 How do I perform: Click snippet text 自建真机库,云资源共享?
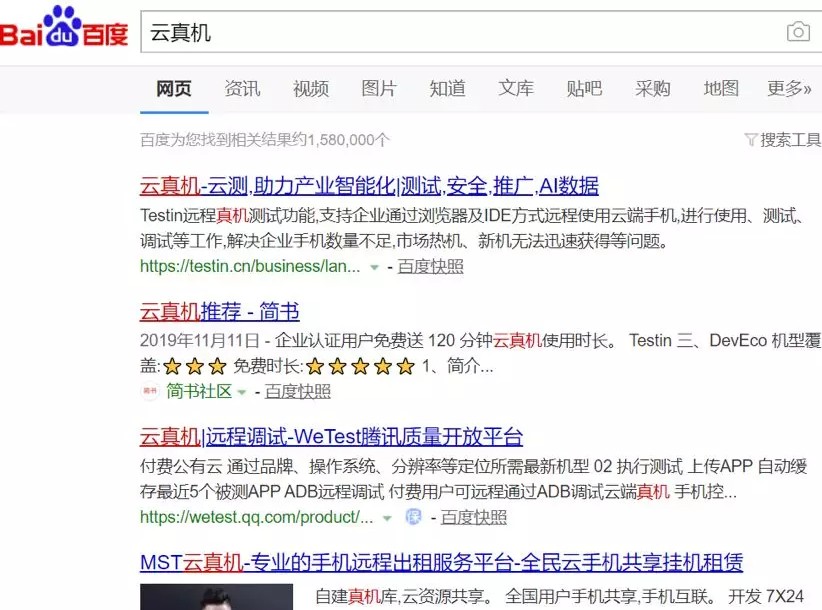point(404,596)
